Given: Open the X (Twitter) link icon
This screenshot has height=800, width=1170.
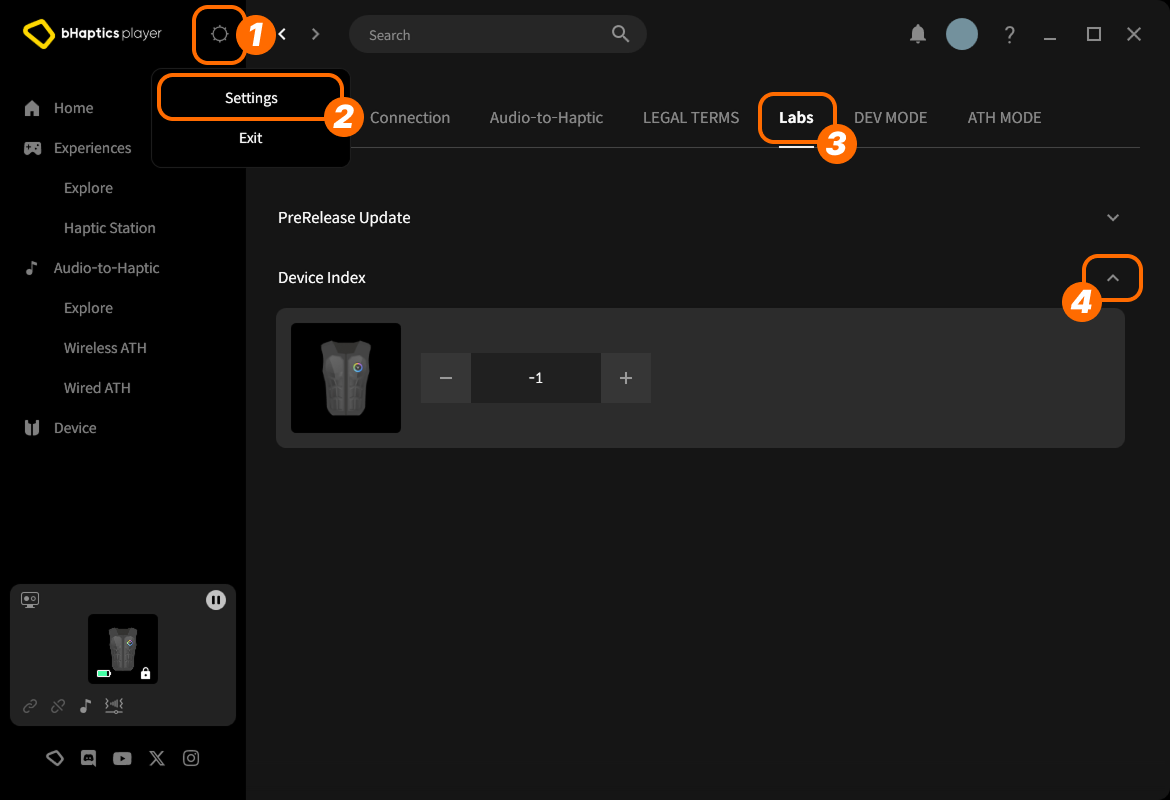Looking at the screenshot, I should pos(157,758).
